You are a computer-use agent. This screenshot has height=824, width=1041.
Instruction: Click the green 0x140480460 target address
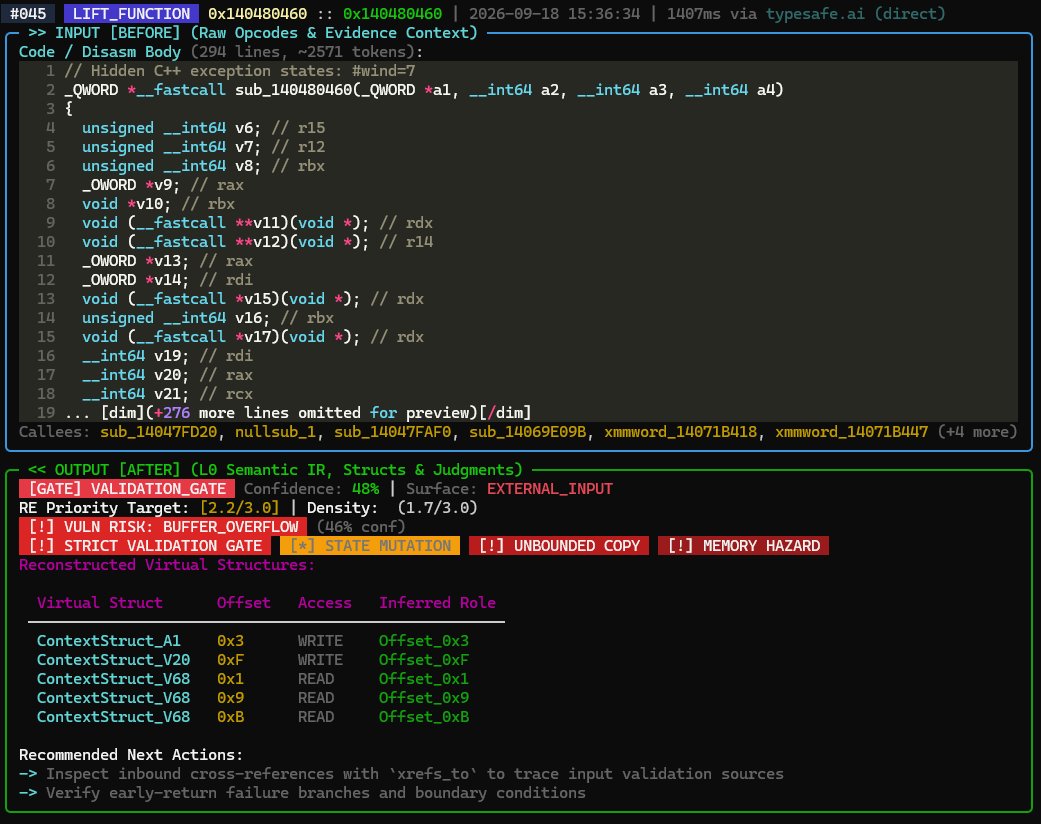tap(392, 13)
